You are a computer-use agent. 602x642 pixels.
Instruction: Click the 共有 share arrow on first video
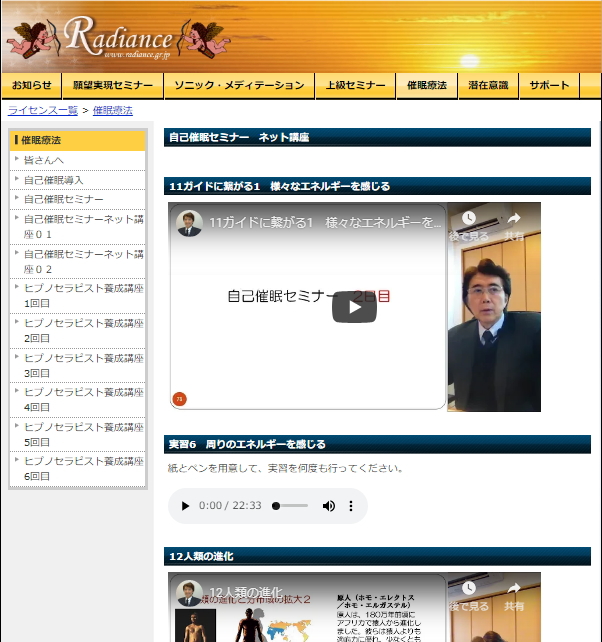tap(514, 218)
